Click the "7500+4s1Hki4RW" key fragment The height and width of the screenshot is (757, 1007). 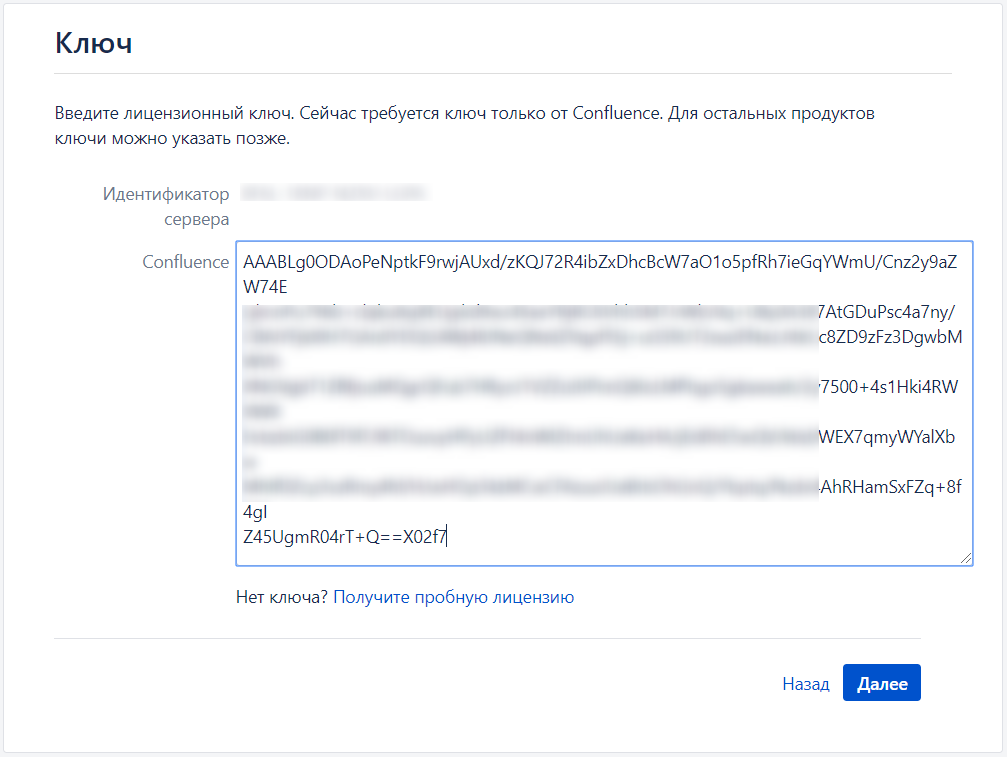click(889, 388)
